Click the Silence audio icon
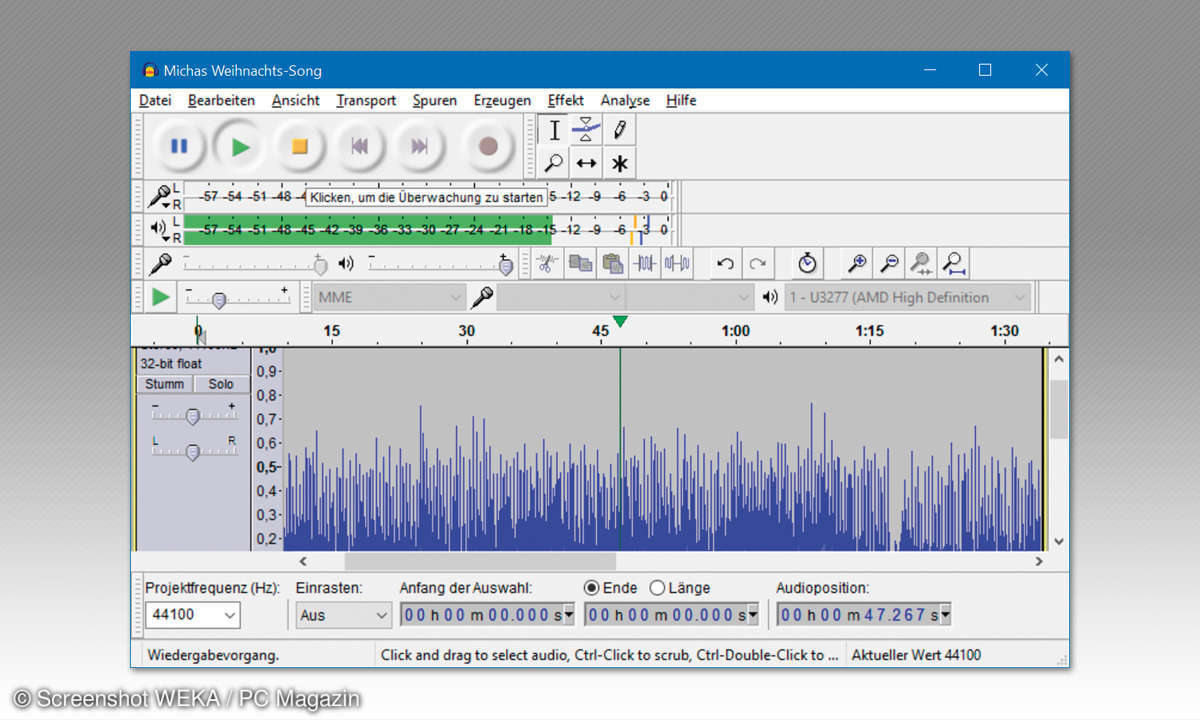1200x720 pixels. coord(677,264)
